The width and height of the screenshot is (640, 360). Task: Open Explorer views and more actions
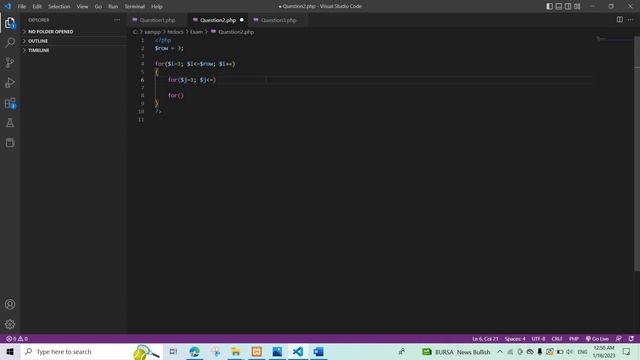tap(117, 20)
